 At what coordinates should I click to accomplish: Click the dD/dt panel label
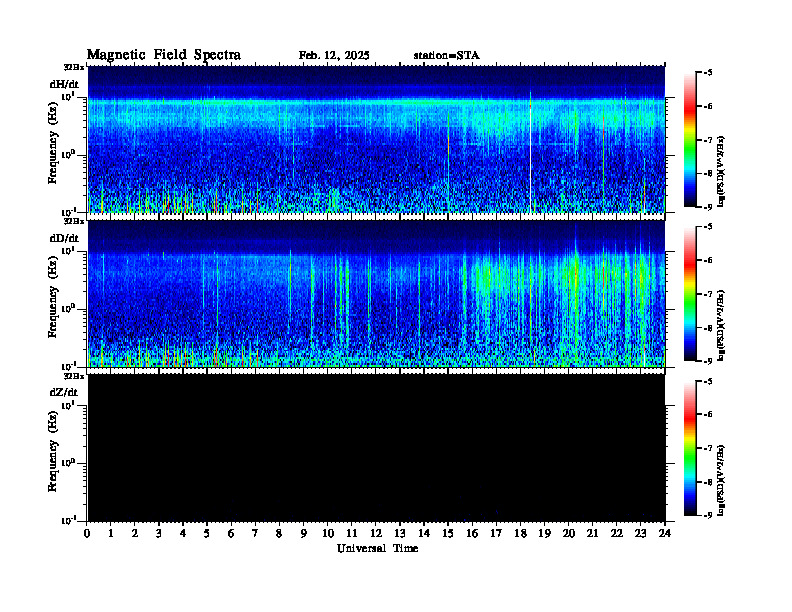click(64, 238)
